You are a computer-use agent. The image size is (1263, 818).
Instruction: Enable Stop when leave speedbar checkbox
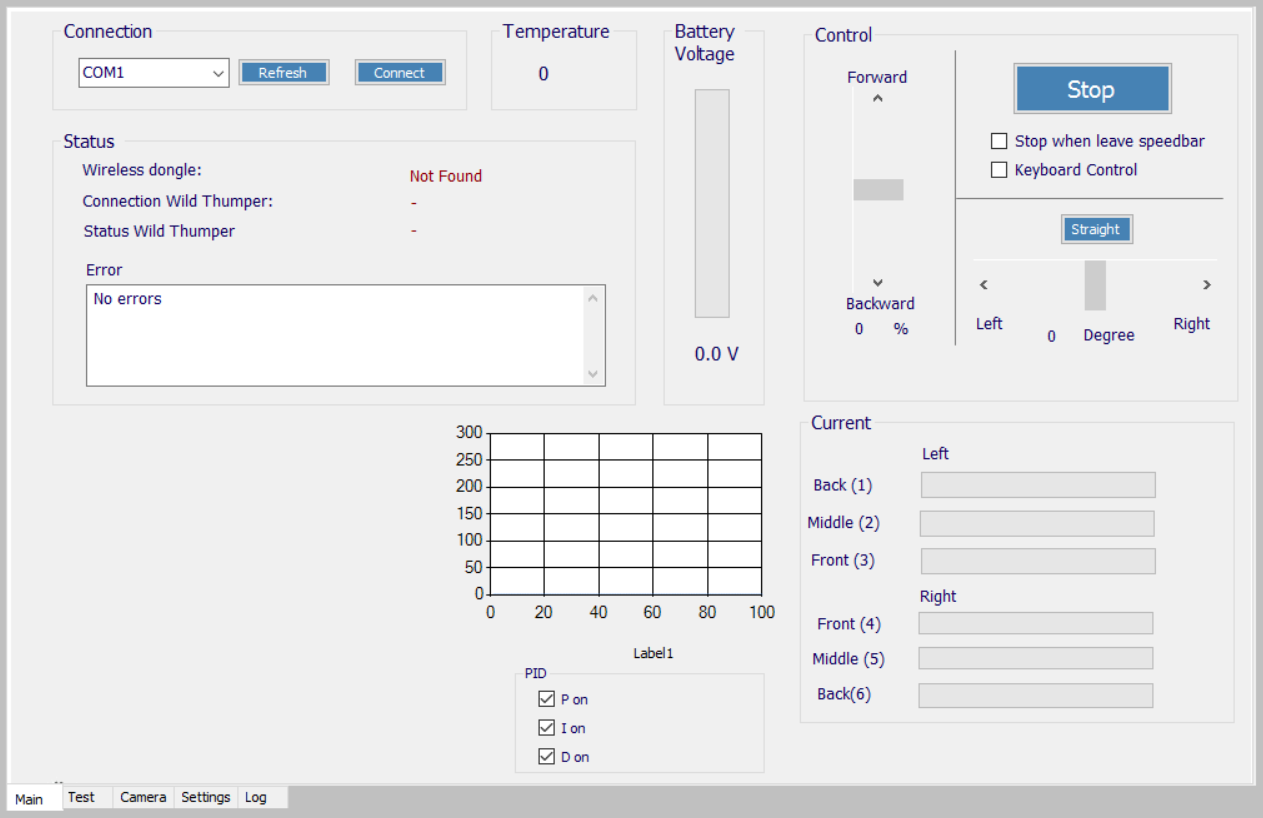click(999, 141)
